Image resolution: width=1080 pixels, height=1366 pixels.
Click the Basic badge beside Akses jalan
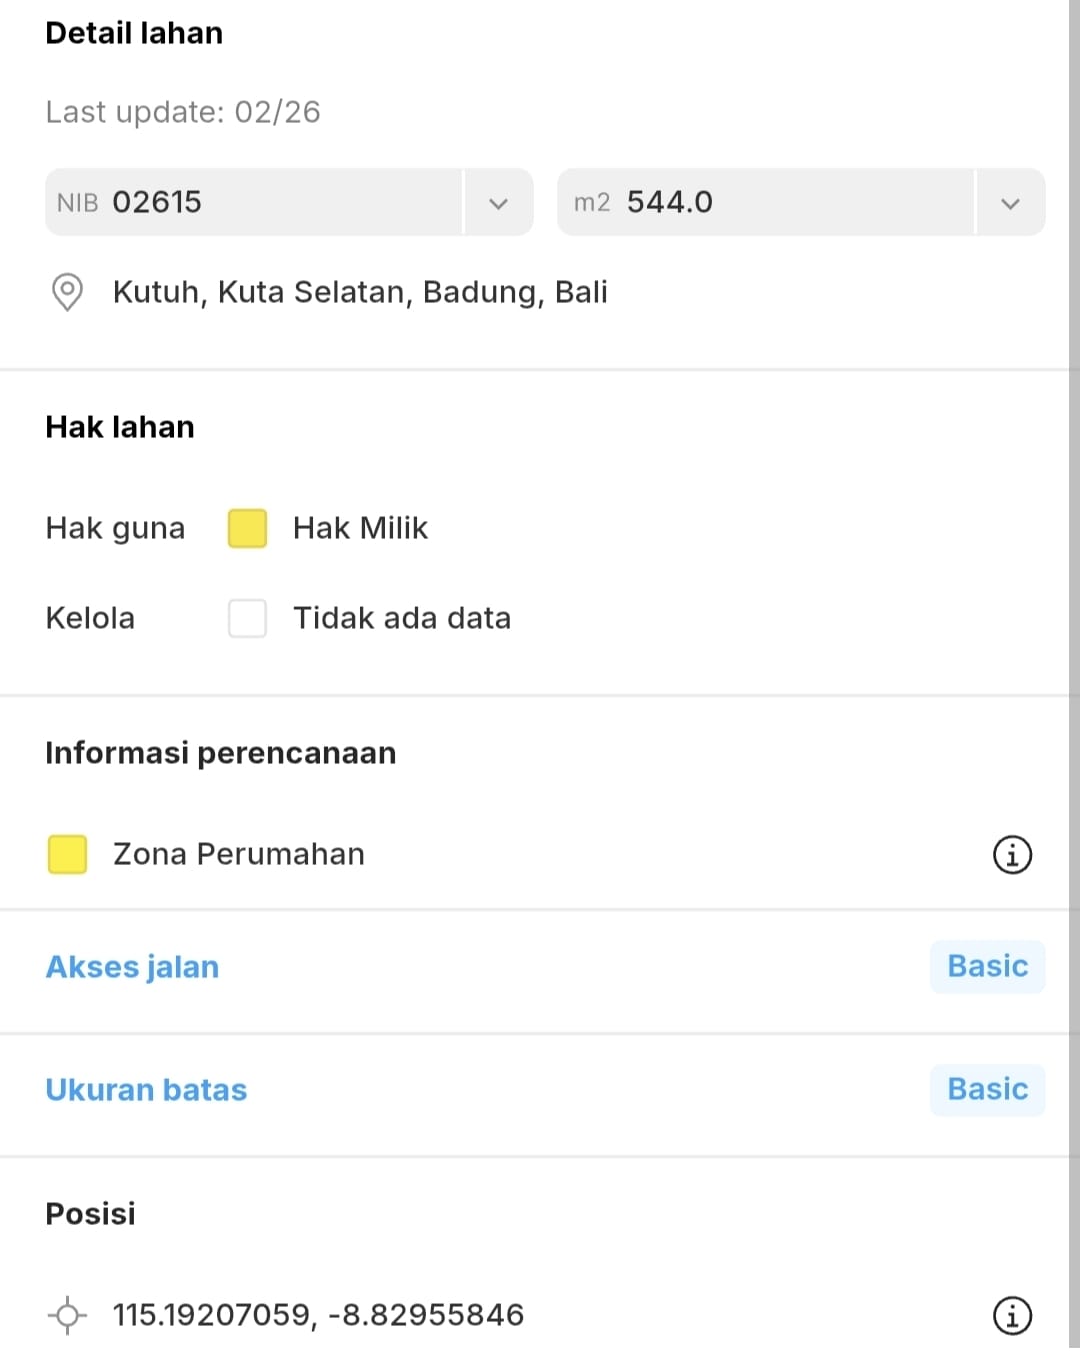[x=987, y=967]
